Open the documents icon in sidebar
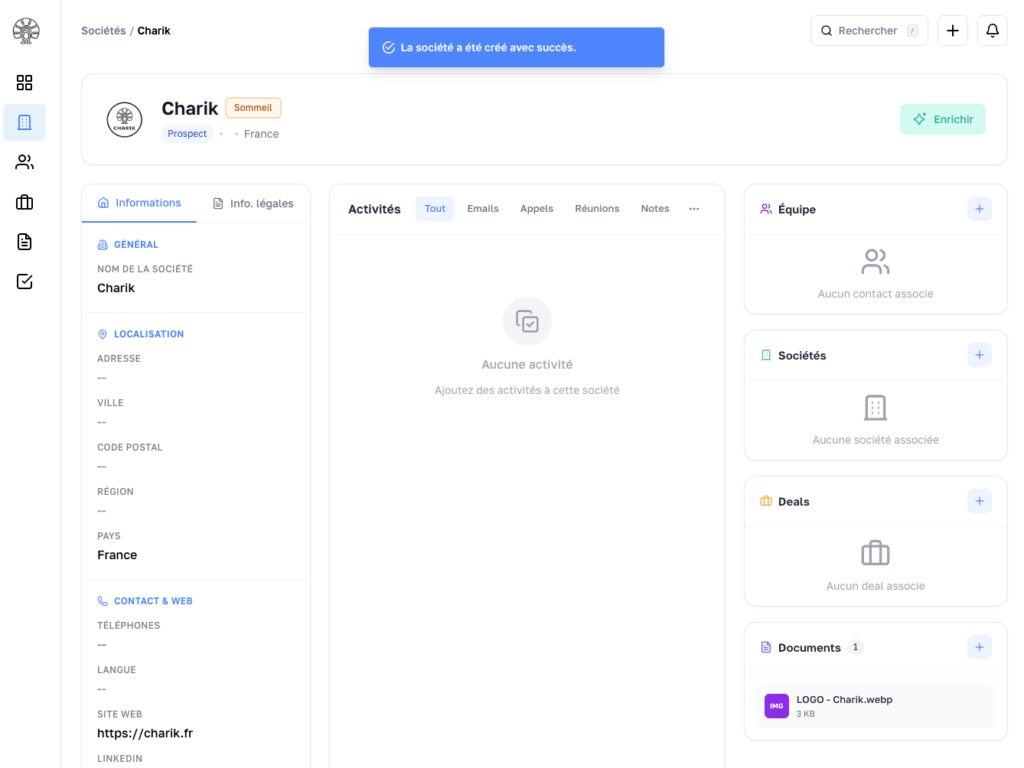Image resolution: width=1024 pixels, height=768 pixels. pyautogui.click(x=24, y=242)
